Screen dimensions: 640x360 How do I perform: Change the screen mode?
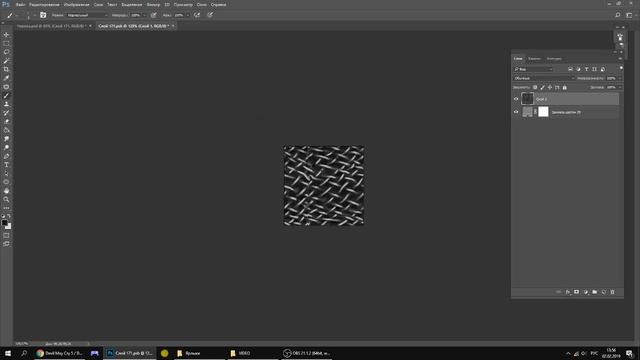pos(6,244)
